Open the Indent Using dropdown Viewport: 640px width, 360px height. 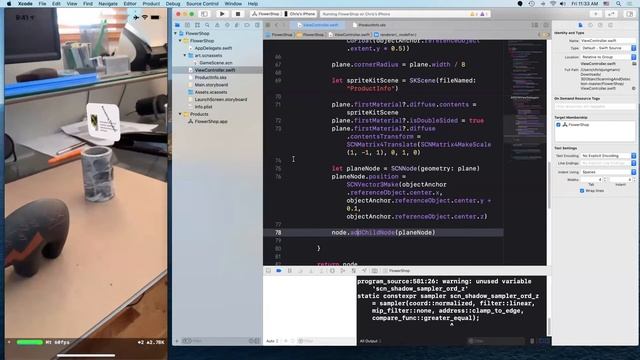point(608,172)
